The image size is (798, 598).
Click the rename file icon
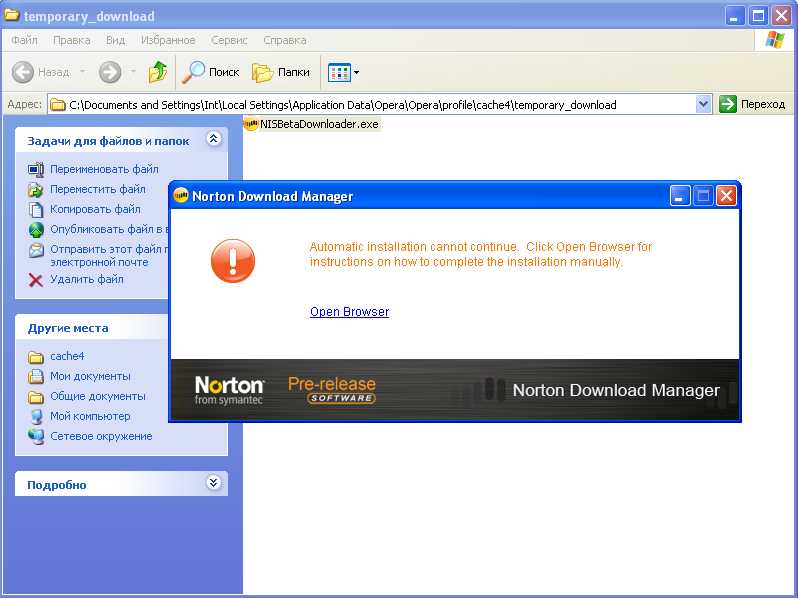pos(36,169)
